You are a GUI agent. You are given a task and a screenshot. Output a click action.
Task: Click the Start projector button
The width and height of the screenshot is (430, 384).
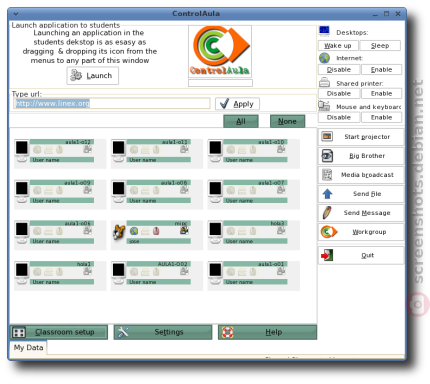[x=361, y=137]
